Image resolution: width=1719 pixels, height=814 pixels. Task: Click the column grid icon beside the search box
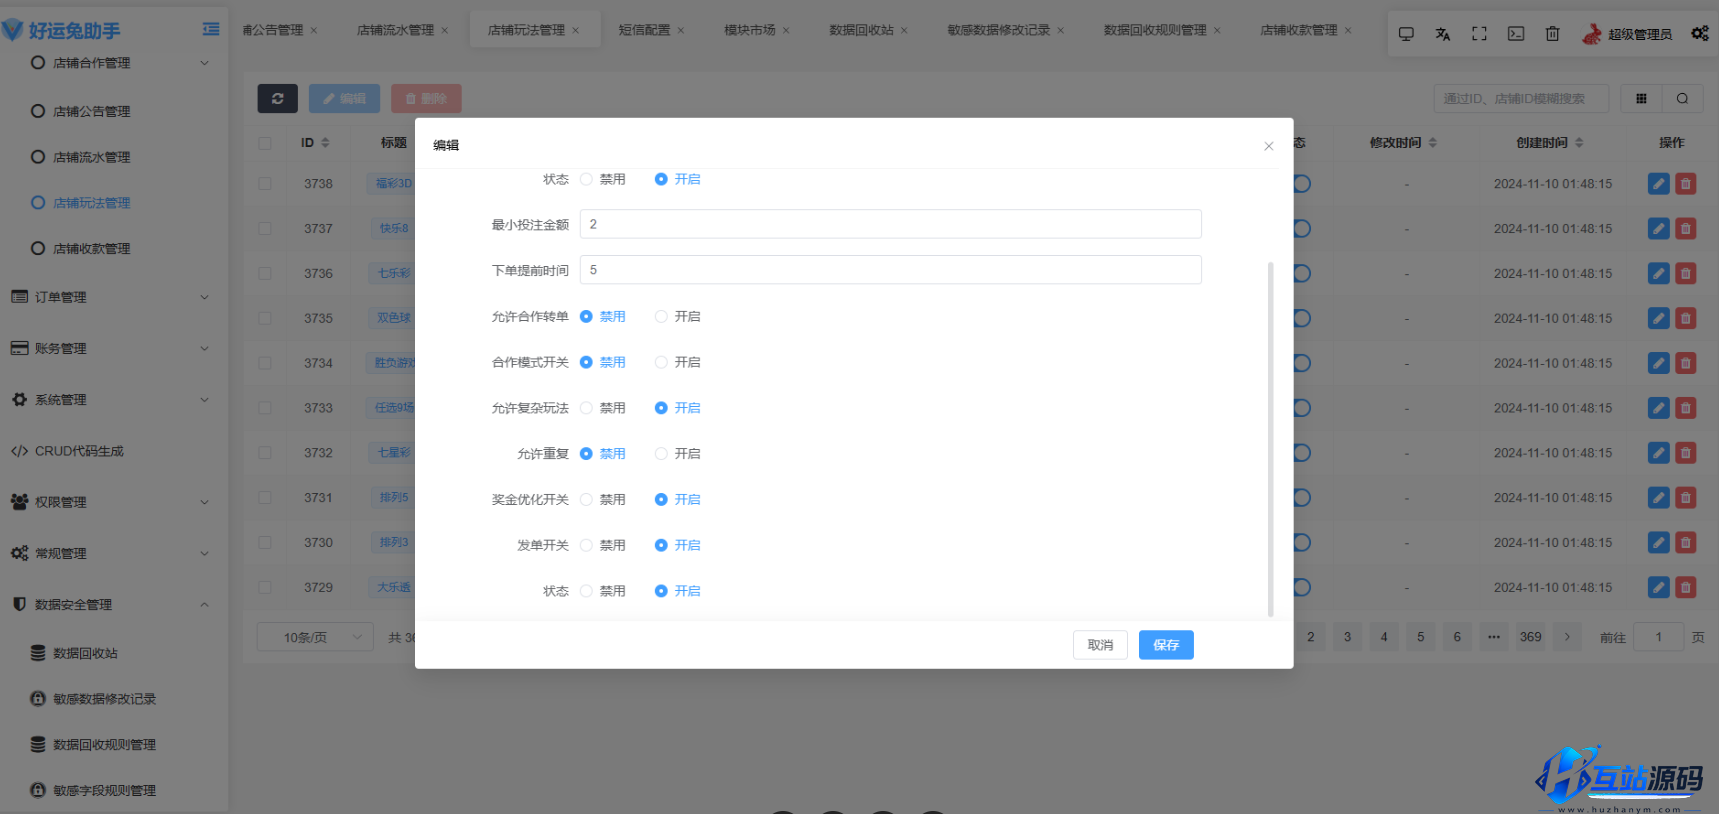point(1641,98)
